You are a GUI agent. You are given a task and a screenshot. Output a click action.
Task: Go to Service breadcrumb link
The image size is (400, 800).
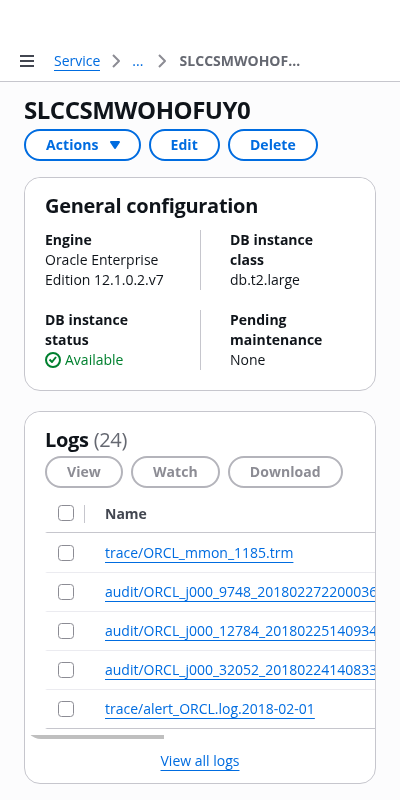click(77, 61)
